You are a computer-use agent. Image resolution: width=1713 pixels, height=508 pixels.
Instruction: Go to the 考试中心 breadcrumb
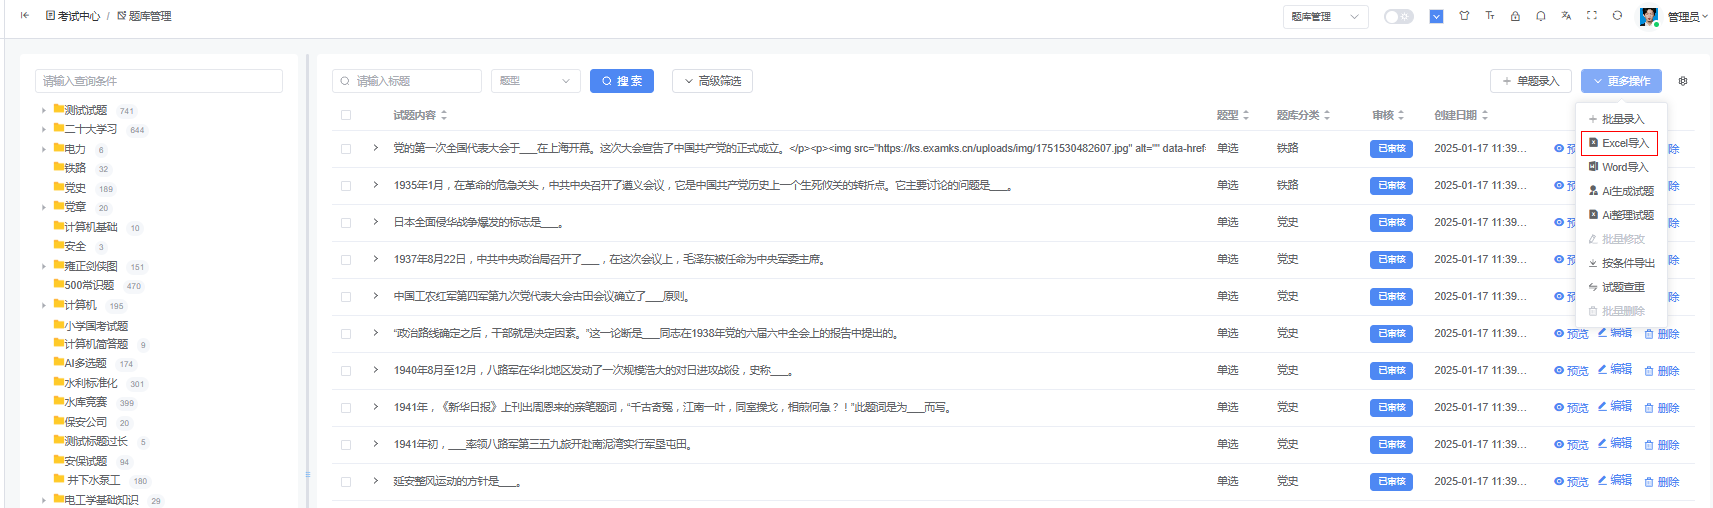coord(73,16)
